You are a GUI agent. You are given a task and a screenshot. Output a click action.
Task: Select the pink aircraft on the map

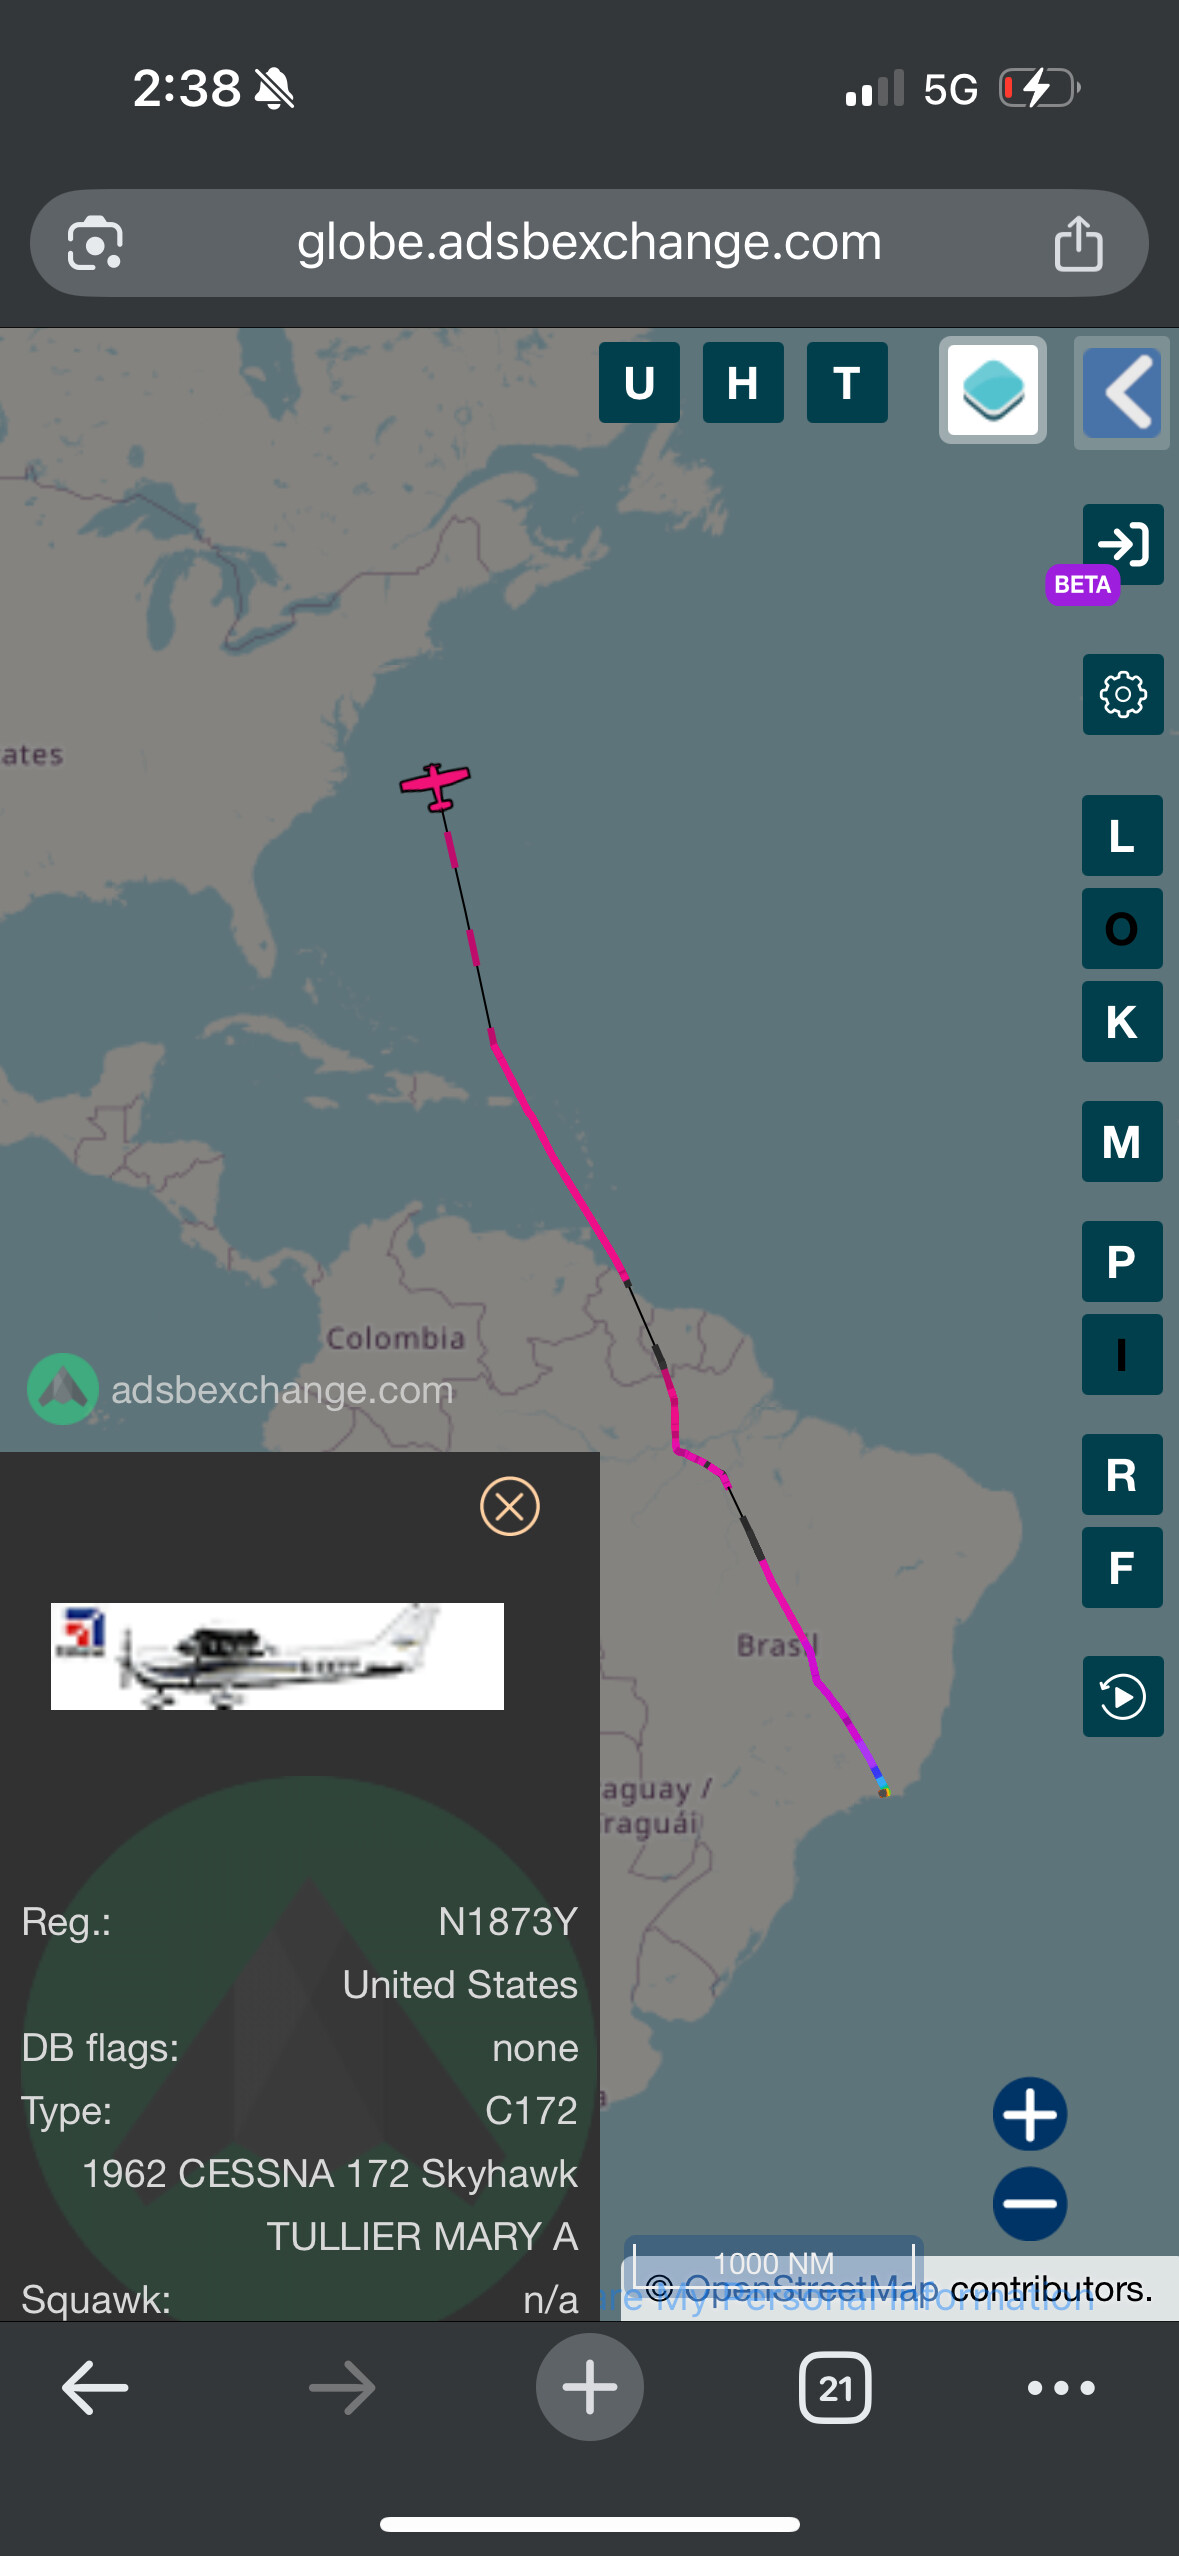[436, 787]
